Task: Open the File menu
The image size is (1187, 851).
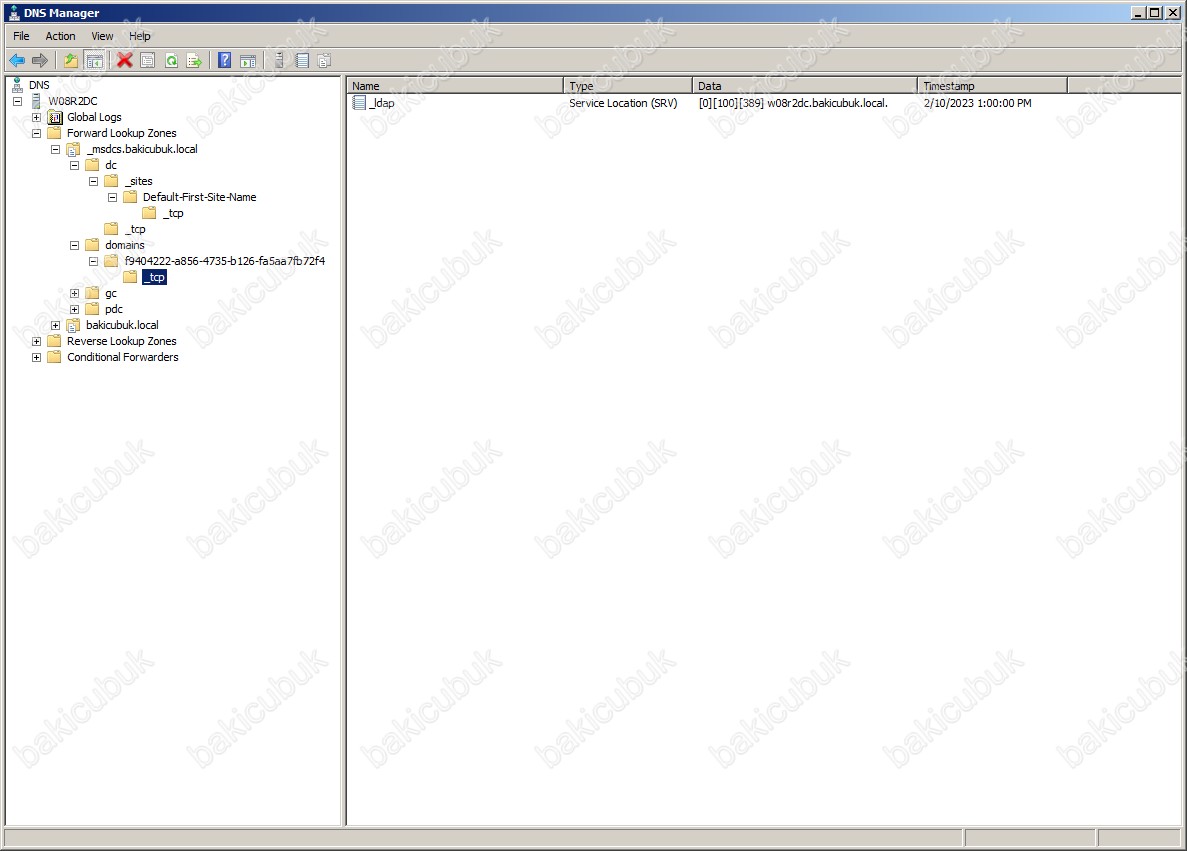Action: pos(21,36)
